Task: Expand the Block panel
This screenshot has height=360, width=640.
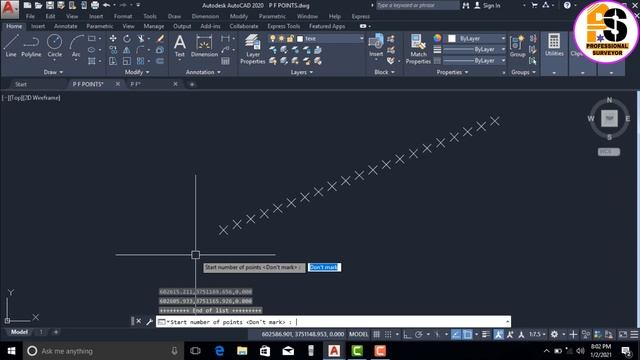Action: 384,72
